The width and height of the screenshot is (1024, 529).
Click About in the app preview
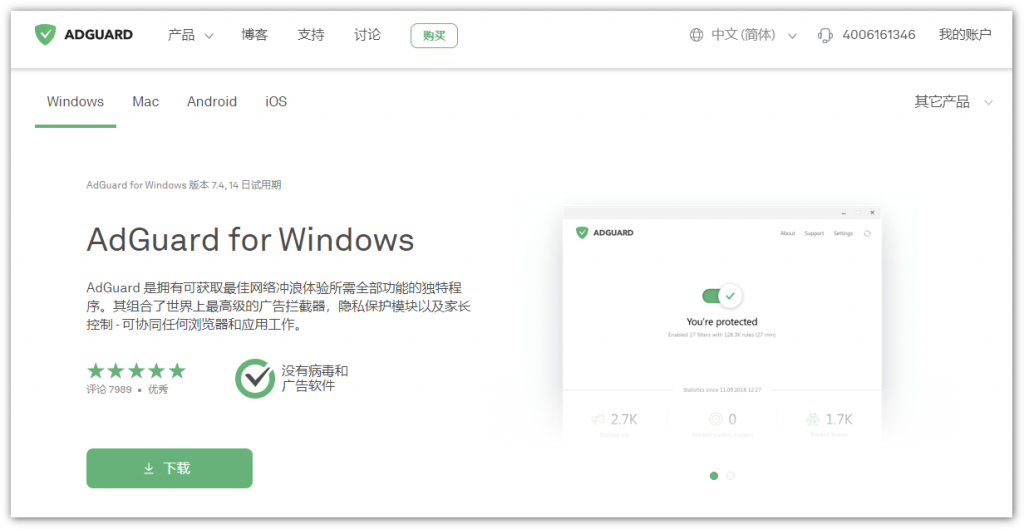tap(788, 233)
